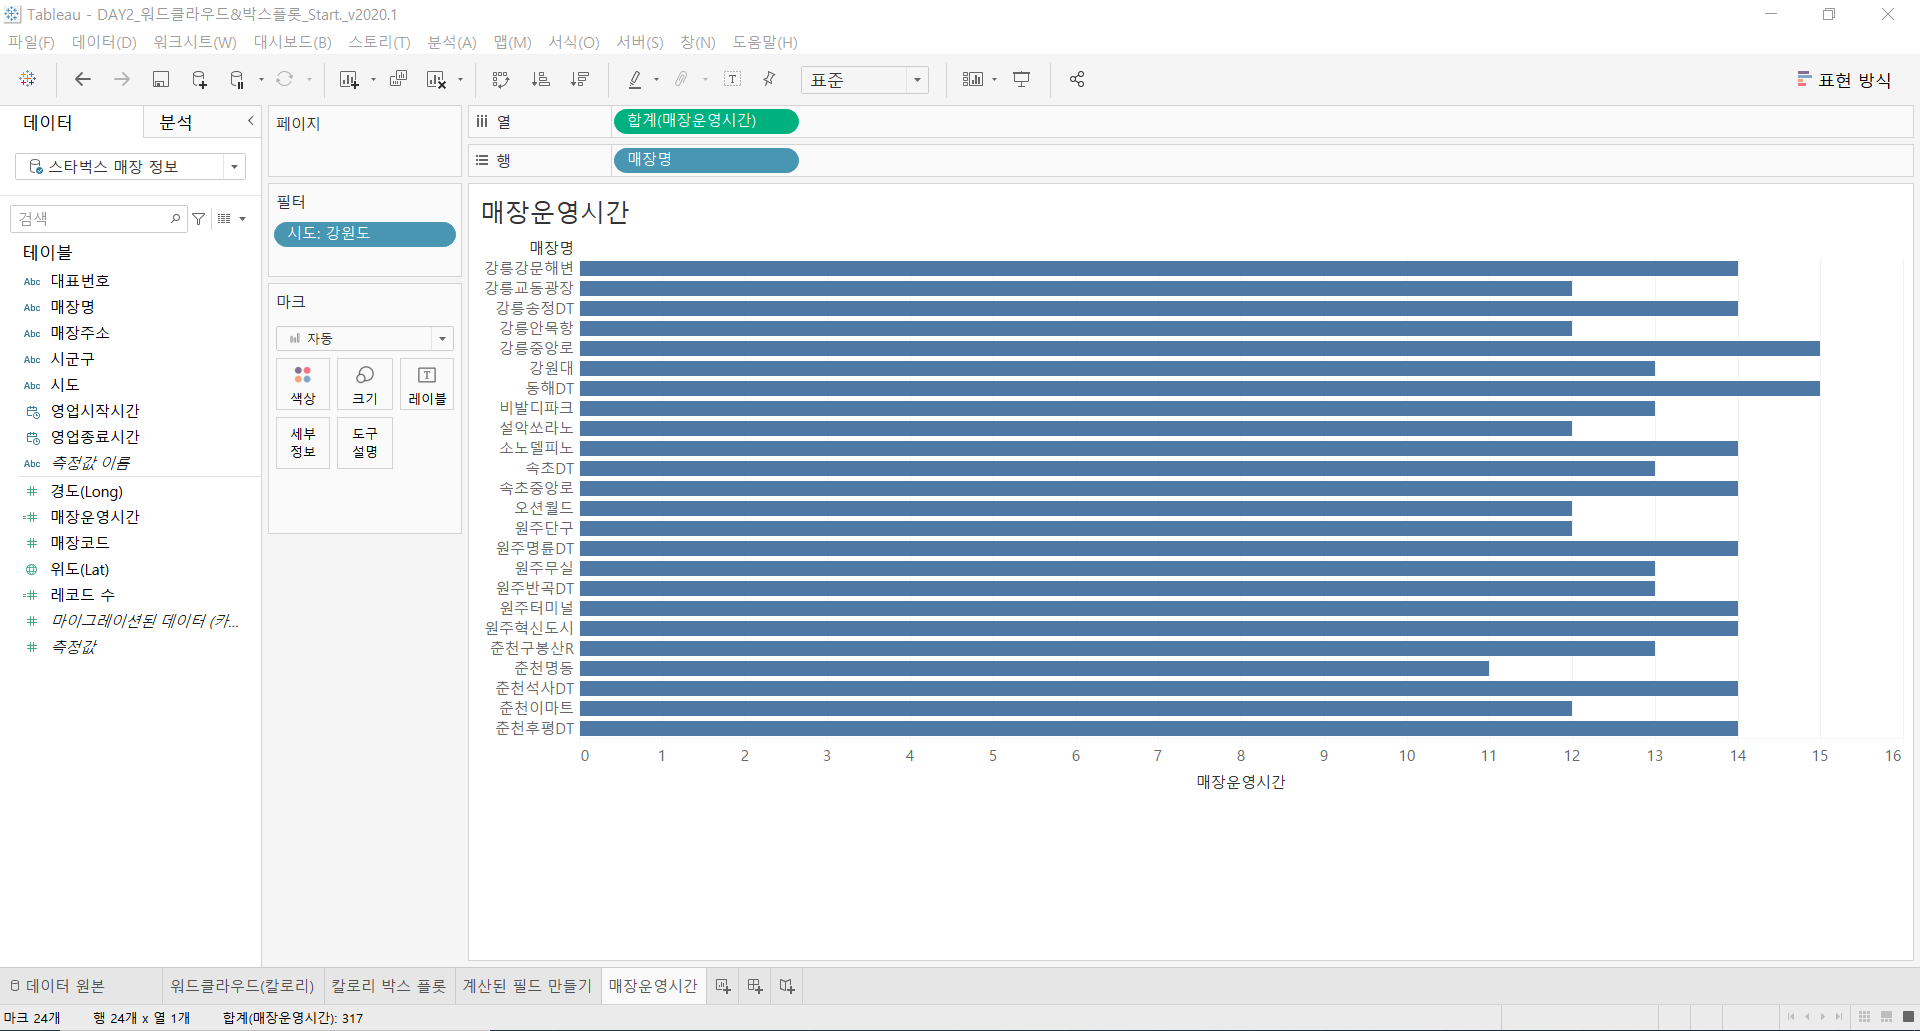Open the 서식(O) menu

point(574,42)
